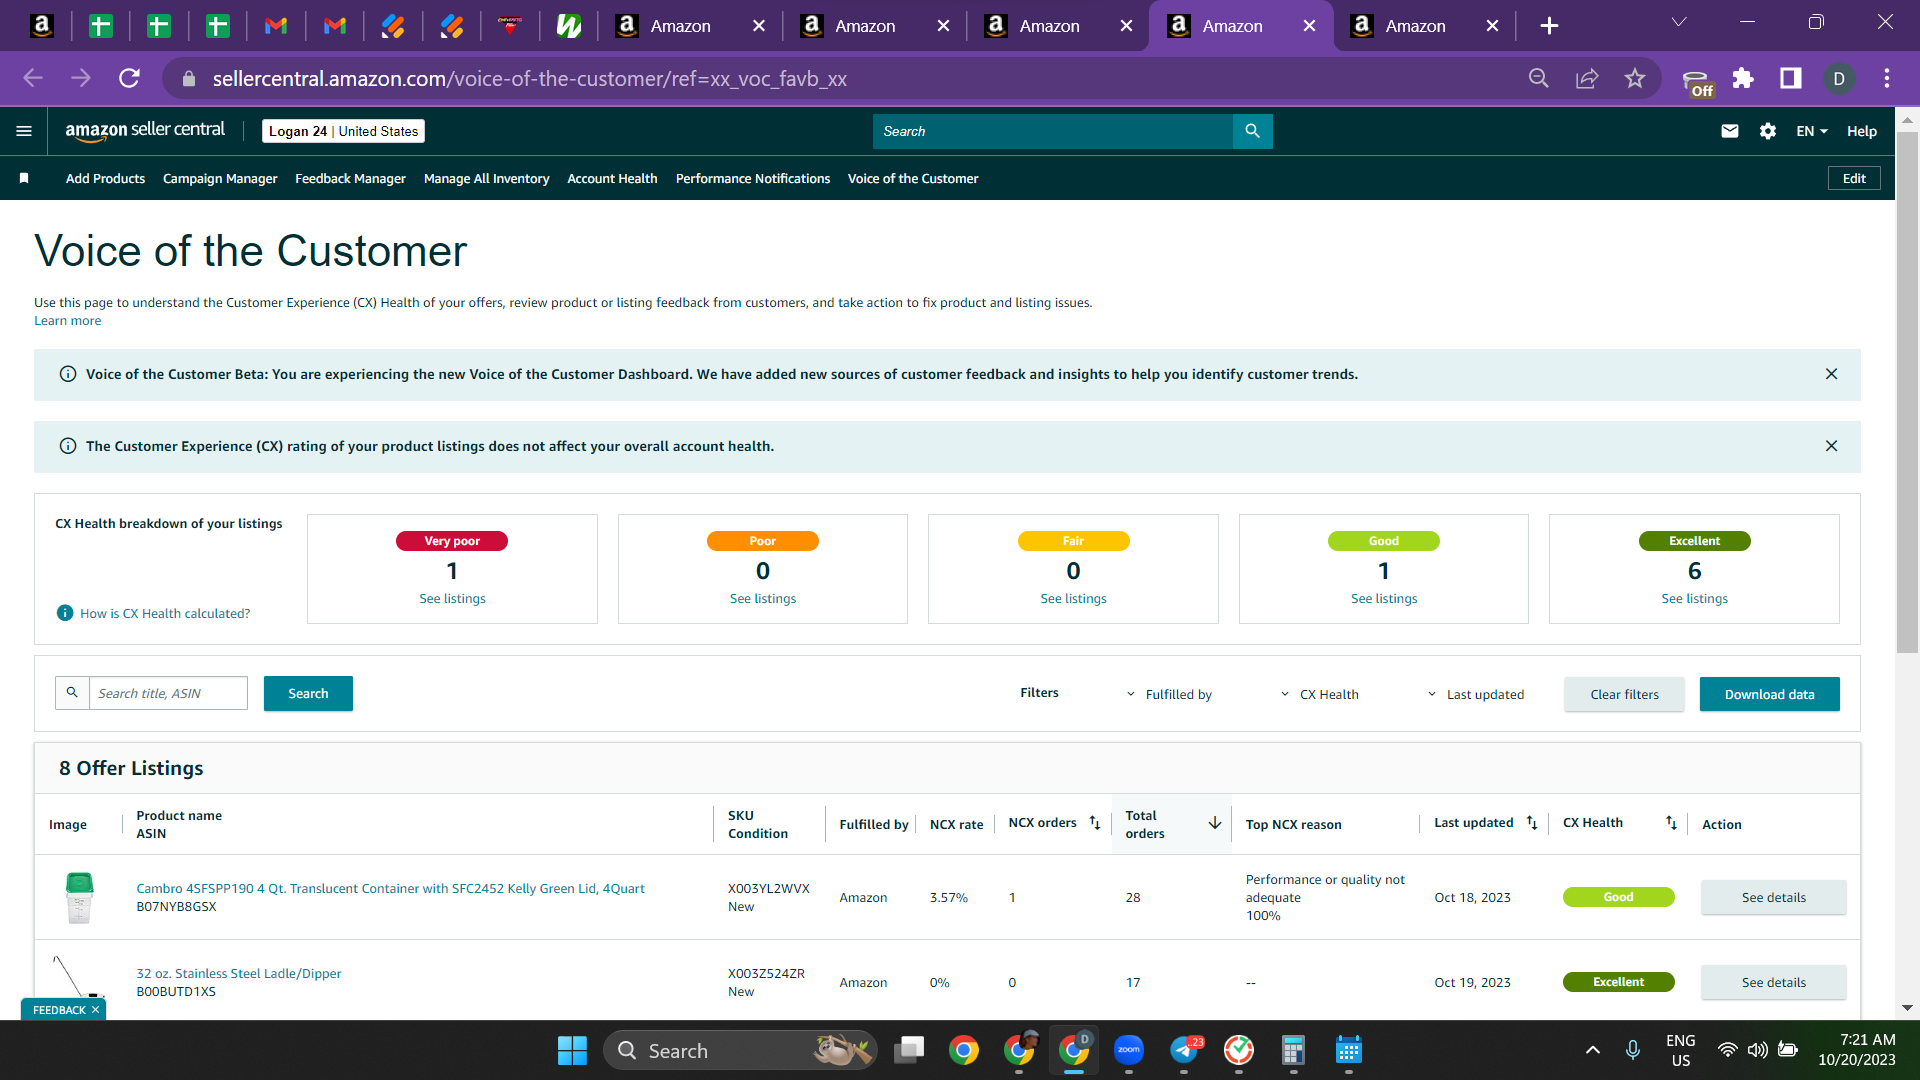Screen dimensions: 1920x1080
Task: Expand the Fulfilled by filter dropdown
Action: 1169,694
